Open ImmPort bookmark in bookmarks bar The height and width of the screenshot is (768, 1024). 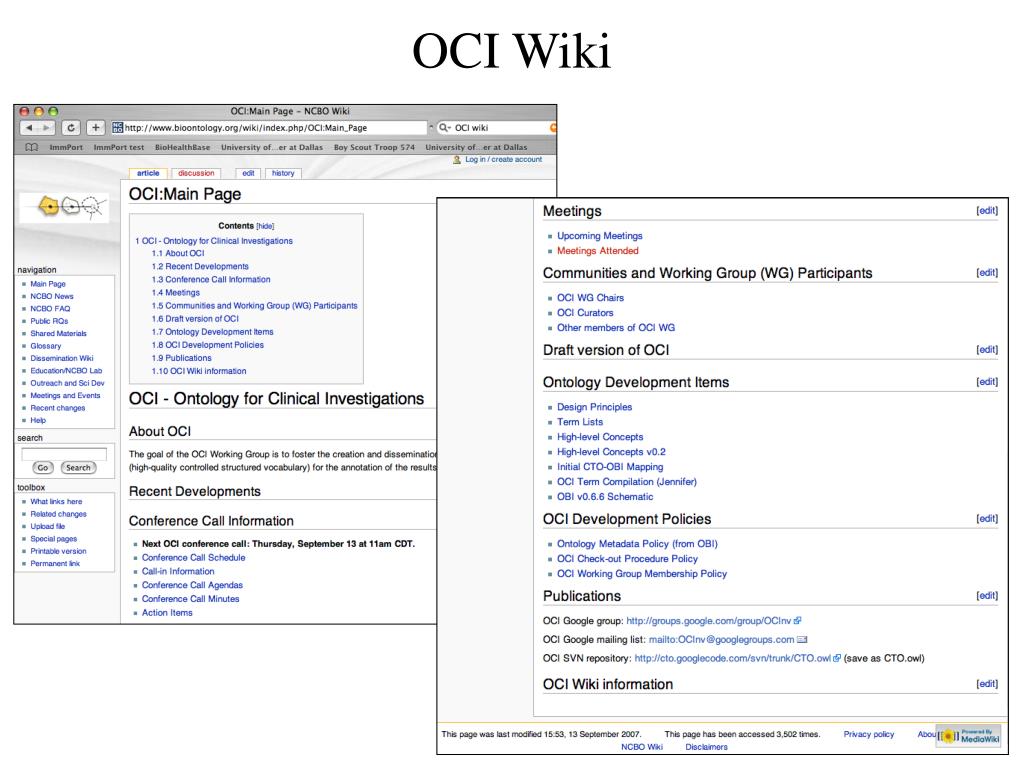(66, 148)
